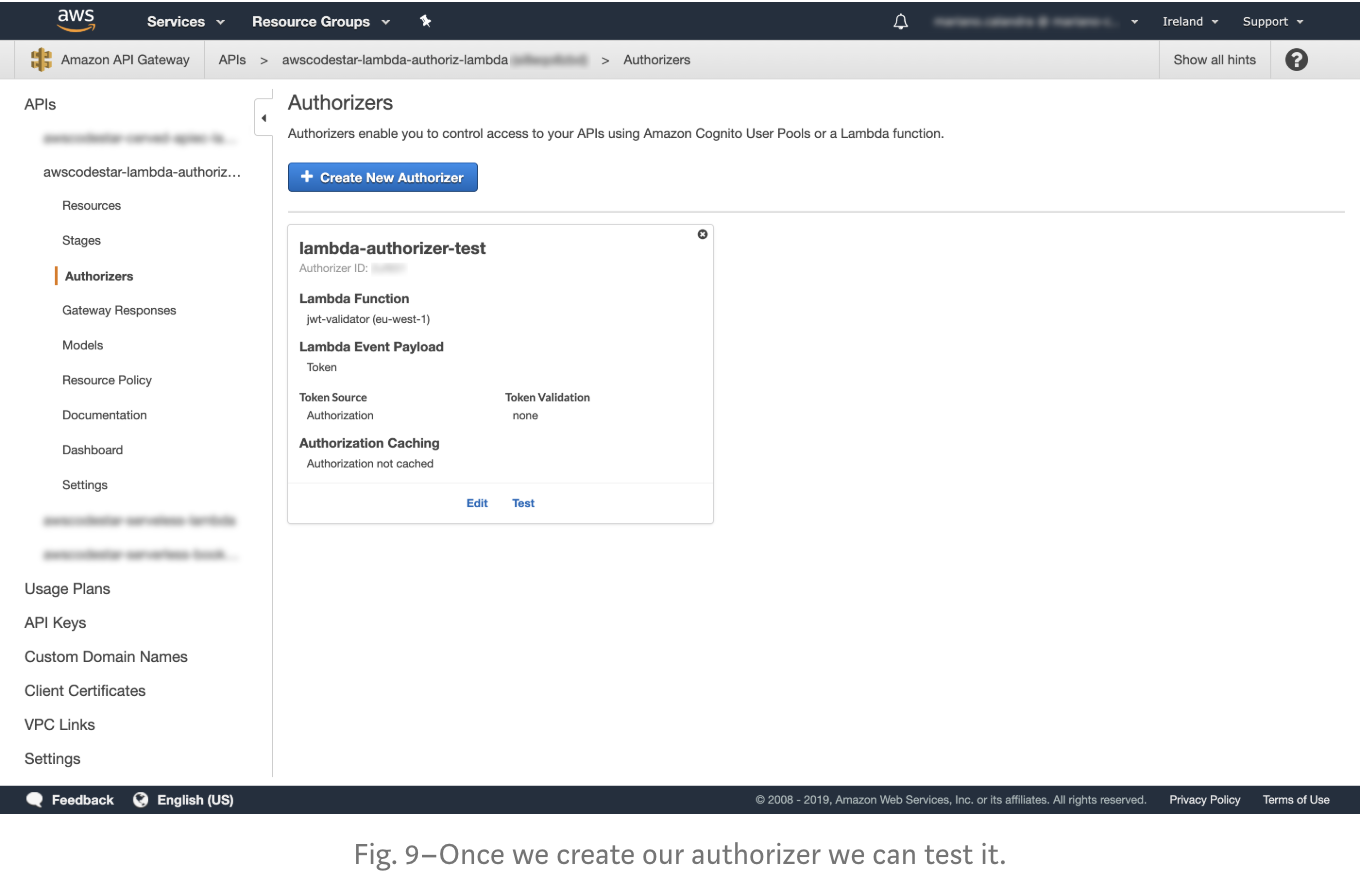Open the Terms of Use link
The width and height of the screenshot is (1360, 894).
1296,800
